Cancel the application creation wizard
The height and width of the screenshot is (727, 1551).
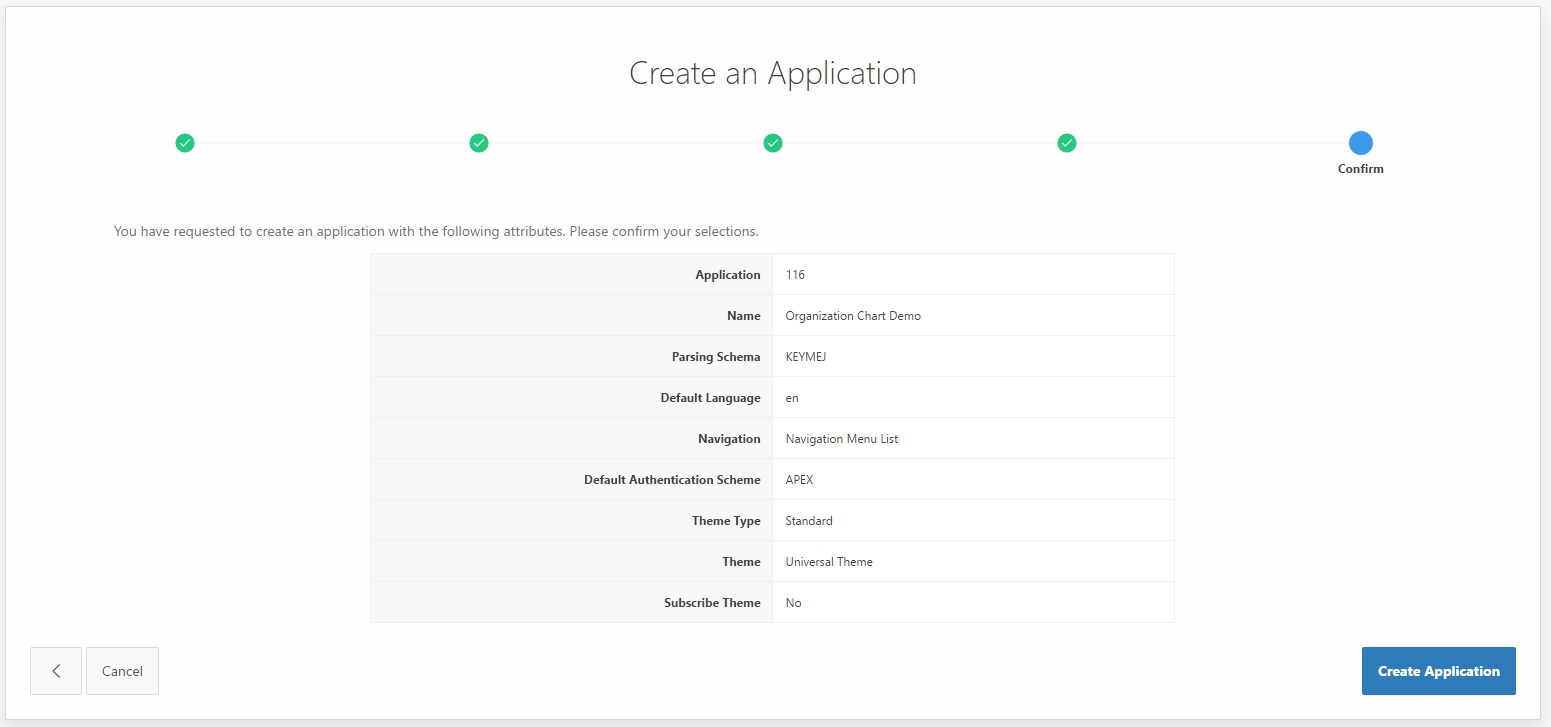[x=122, y=671]
